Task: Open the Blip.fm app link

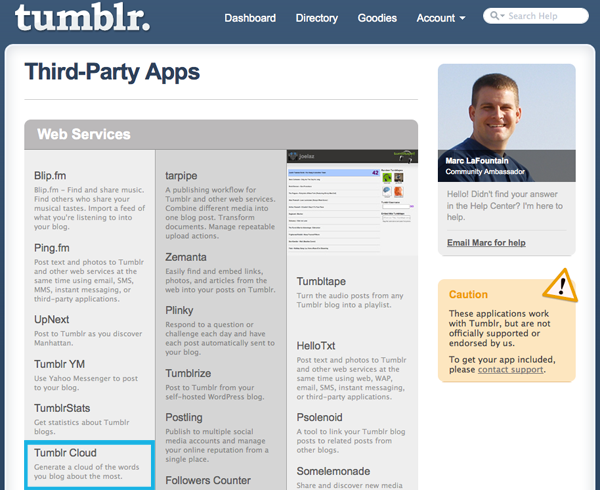Action: (x=50, y=176)
